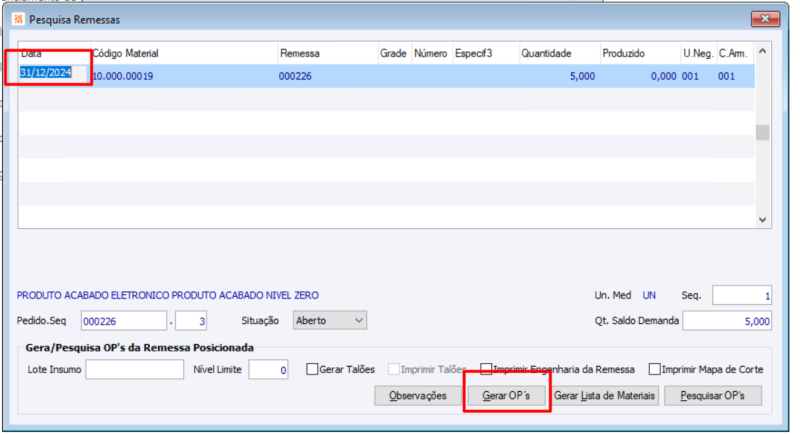Close the Pesquisa Remessas dialog
This screenshot has width=800, height=434.
pos(765,19)
